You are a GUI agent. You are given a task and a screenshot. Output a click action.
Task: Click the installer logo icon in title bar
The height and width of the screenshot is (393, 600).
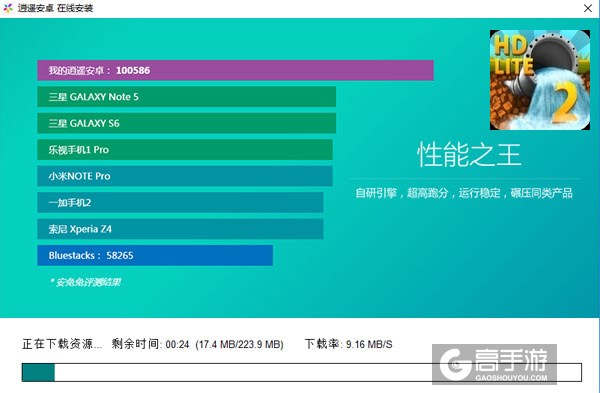pos(8,8)
